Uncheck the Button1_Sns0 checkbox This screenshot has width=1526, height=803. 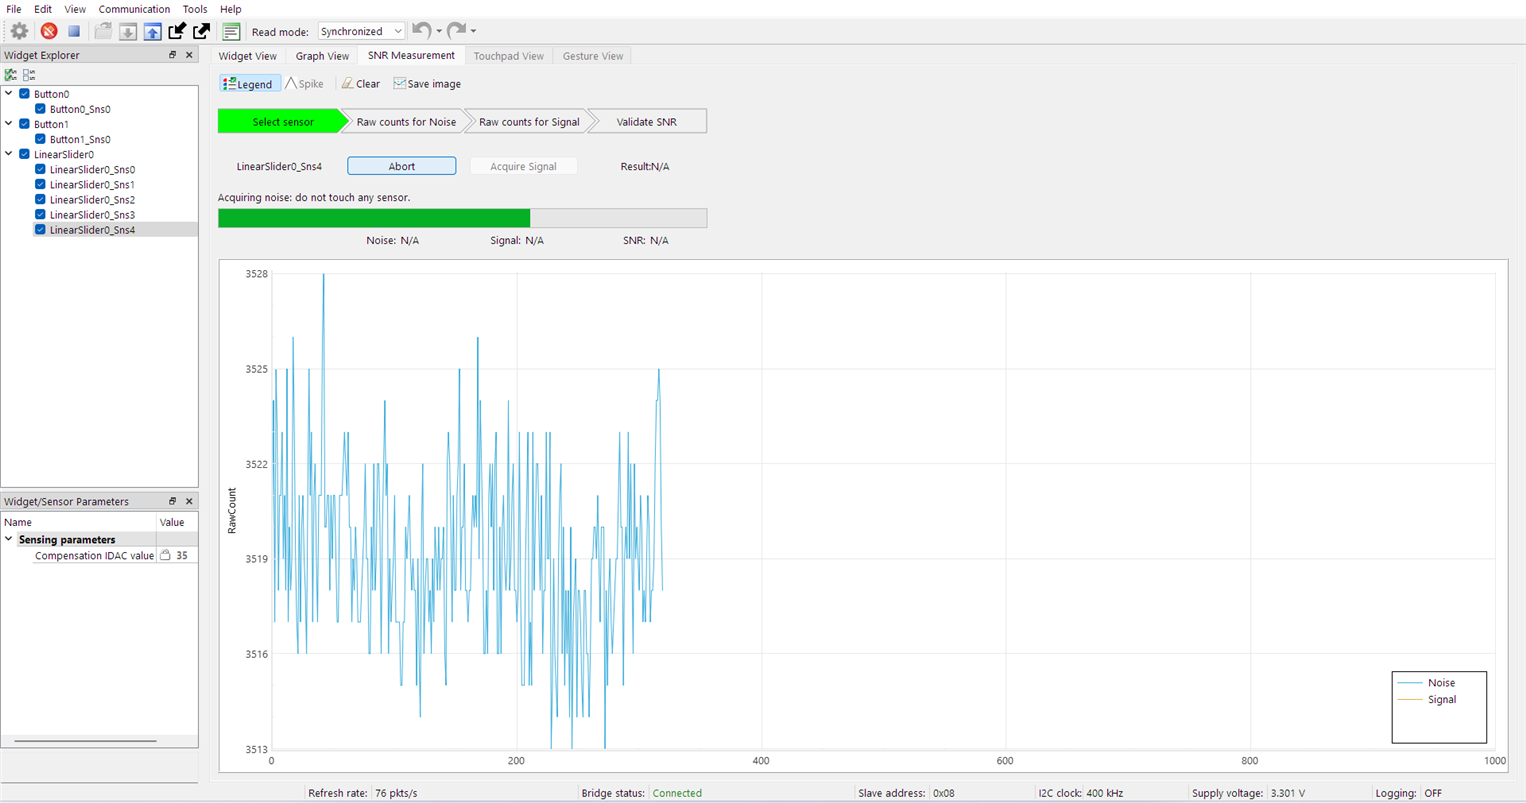(x=40, y=139)
